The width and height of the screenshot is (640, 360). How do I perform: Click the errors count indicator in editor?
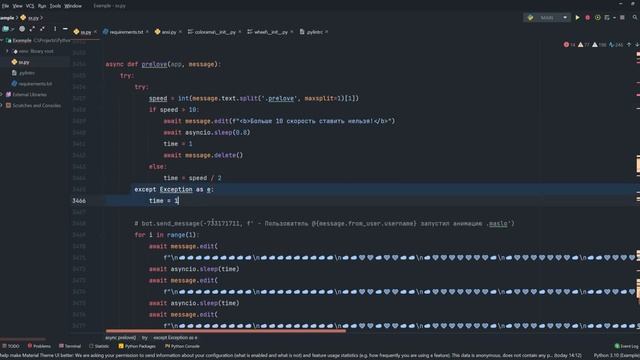pos(569,44)
